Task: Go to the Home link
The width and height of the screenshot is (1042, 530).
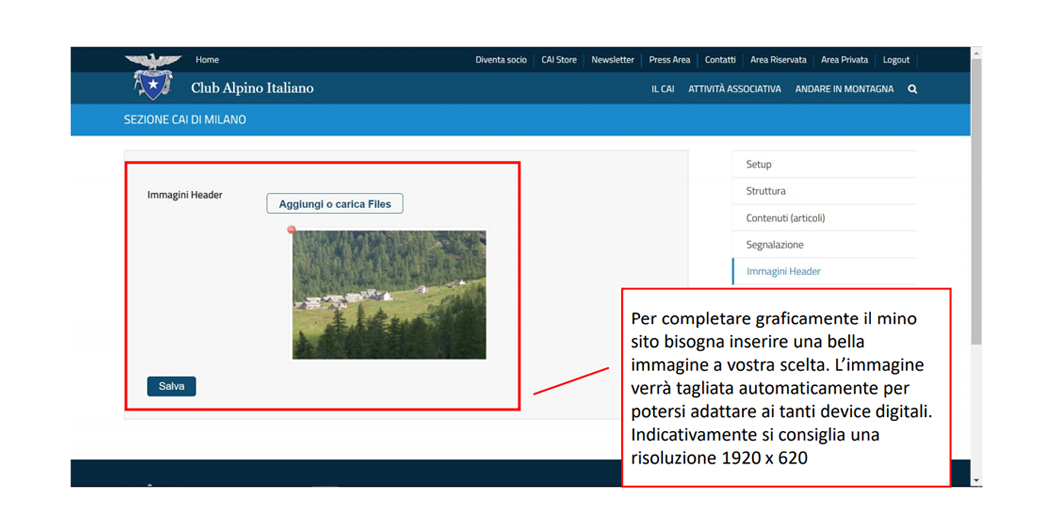Action: (207, 60)
